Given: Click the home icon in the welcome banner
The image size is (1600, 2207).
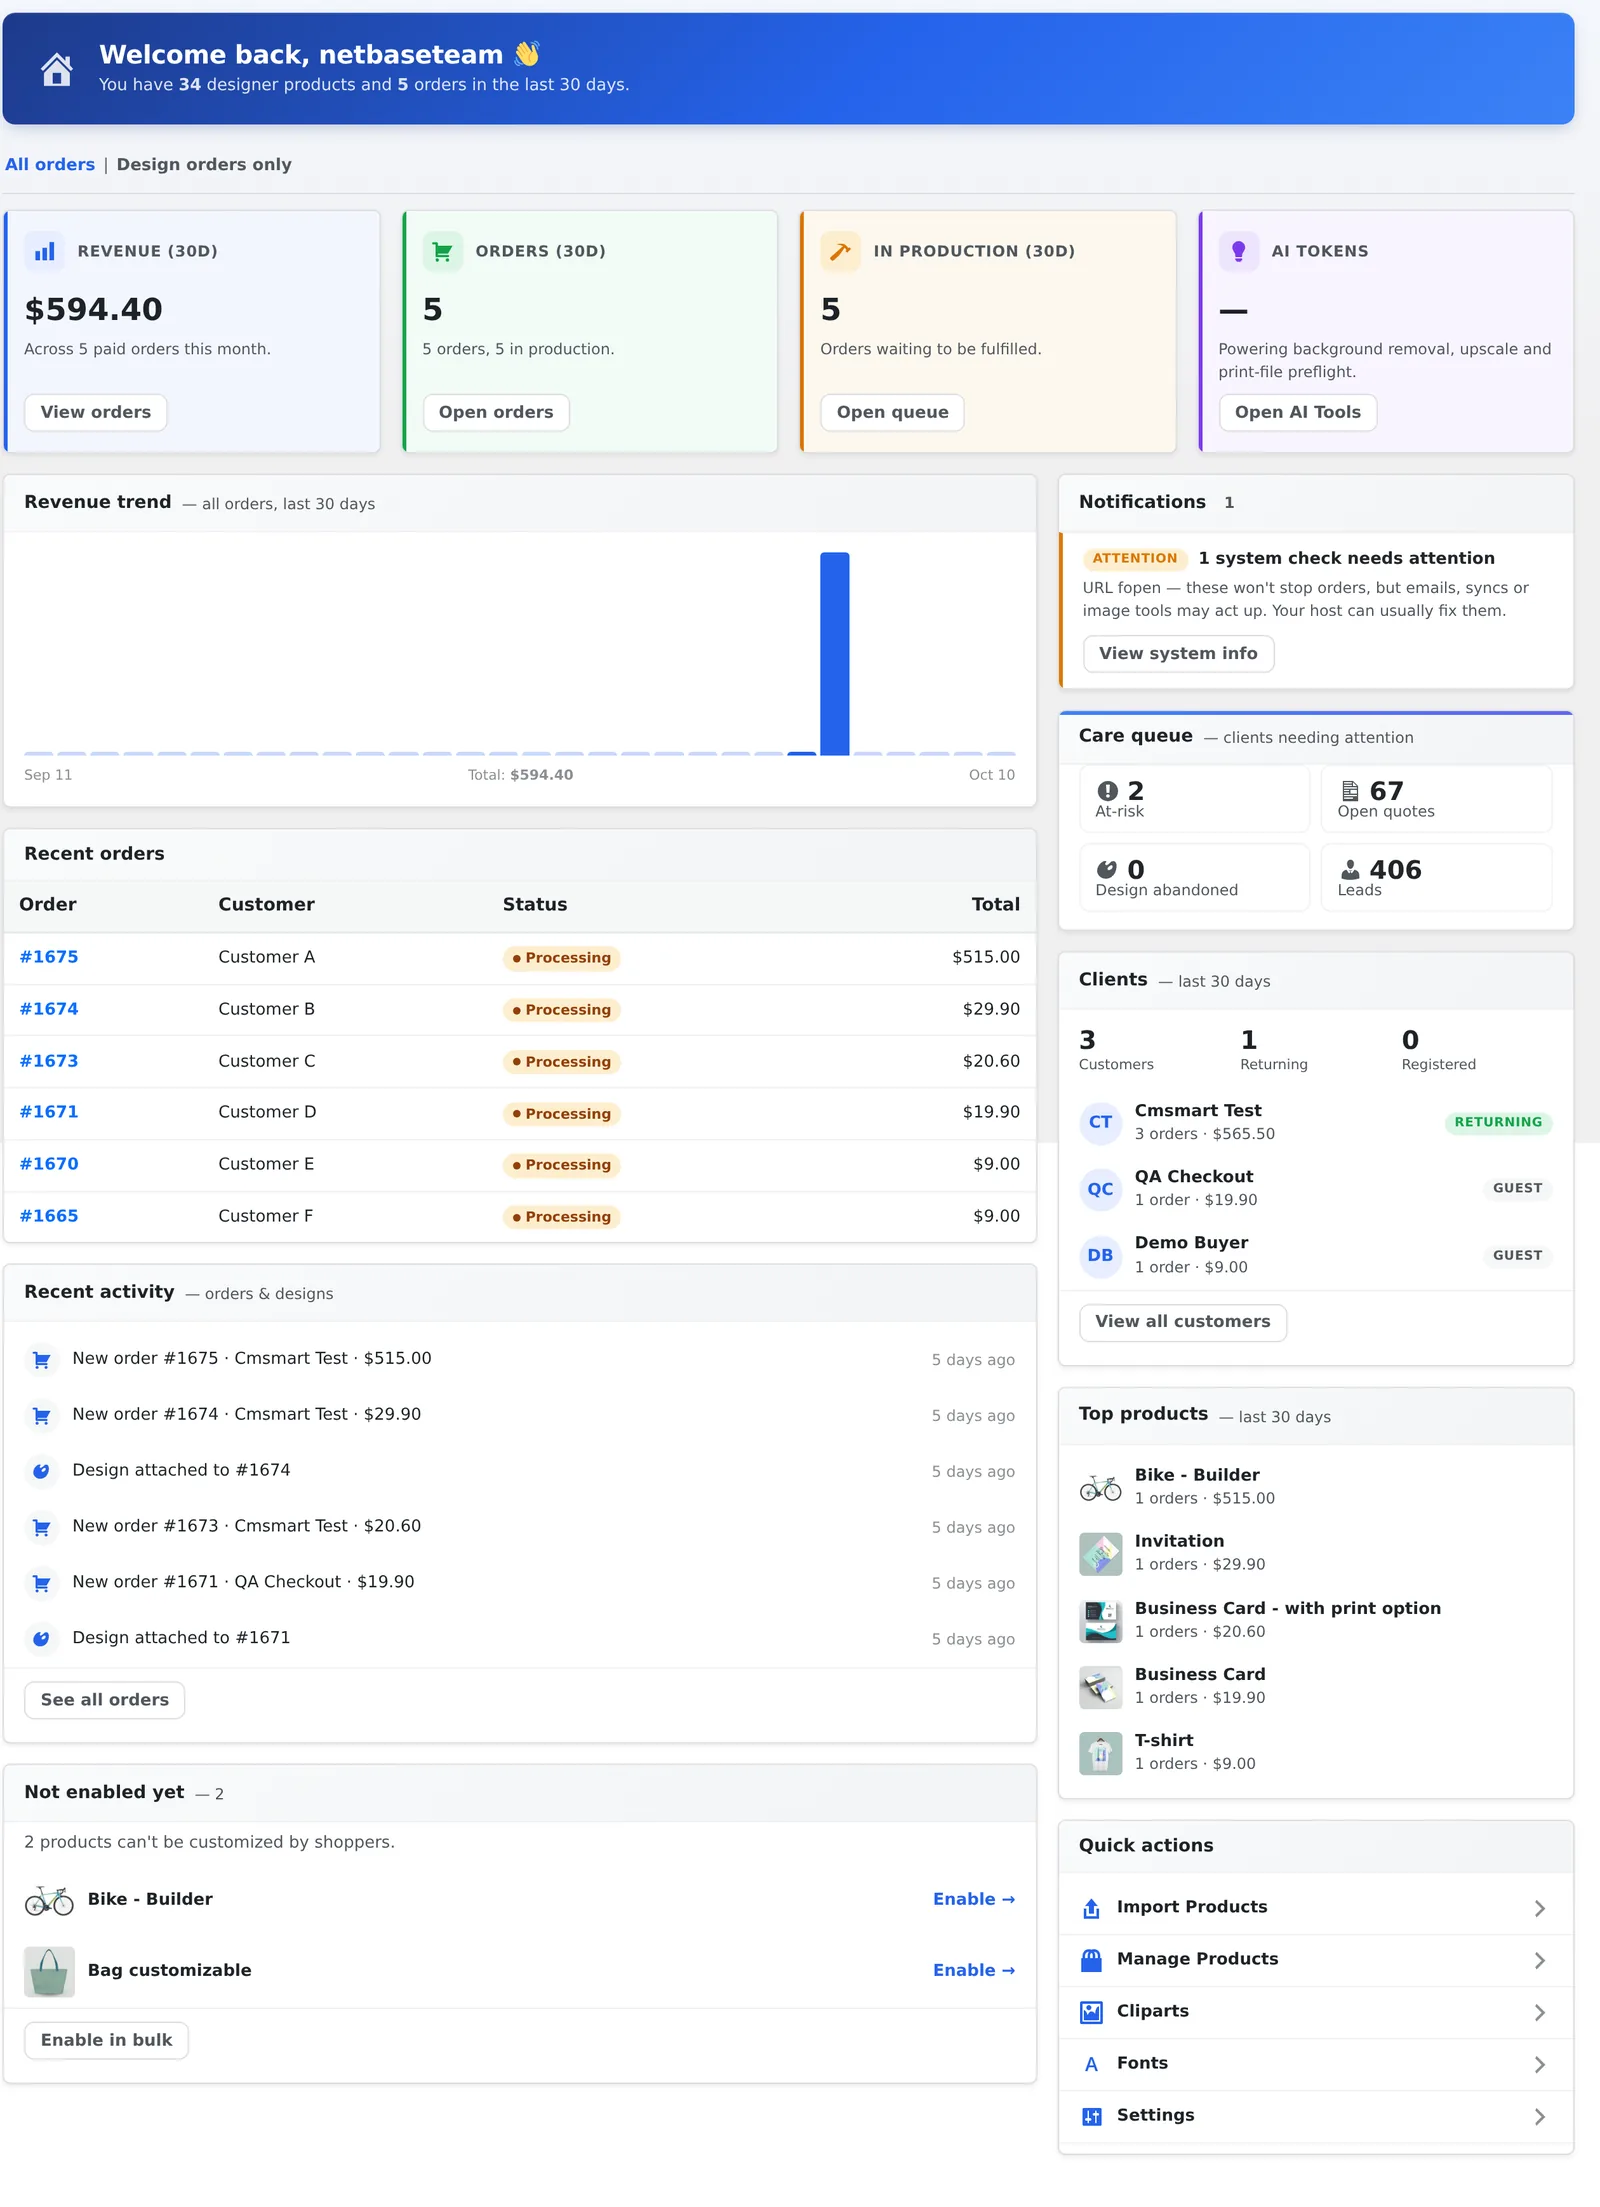Looking at the screenshot, I should click(x=57, y=69).
